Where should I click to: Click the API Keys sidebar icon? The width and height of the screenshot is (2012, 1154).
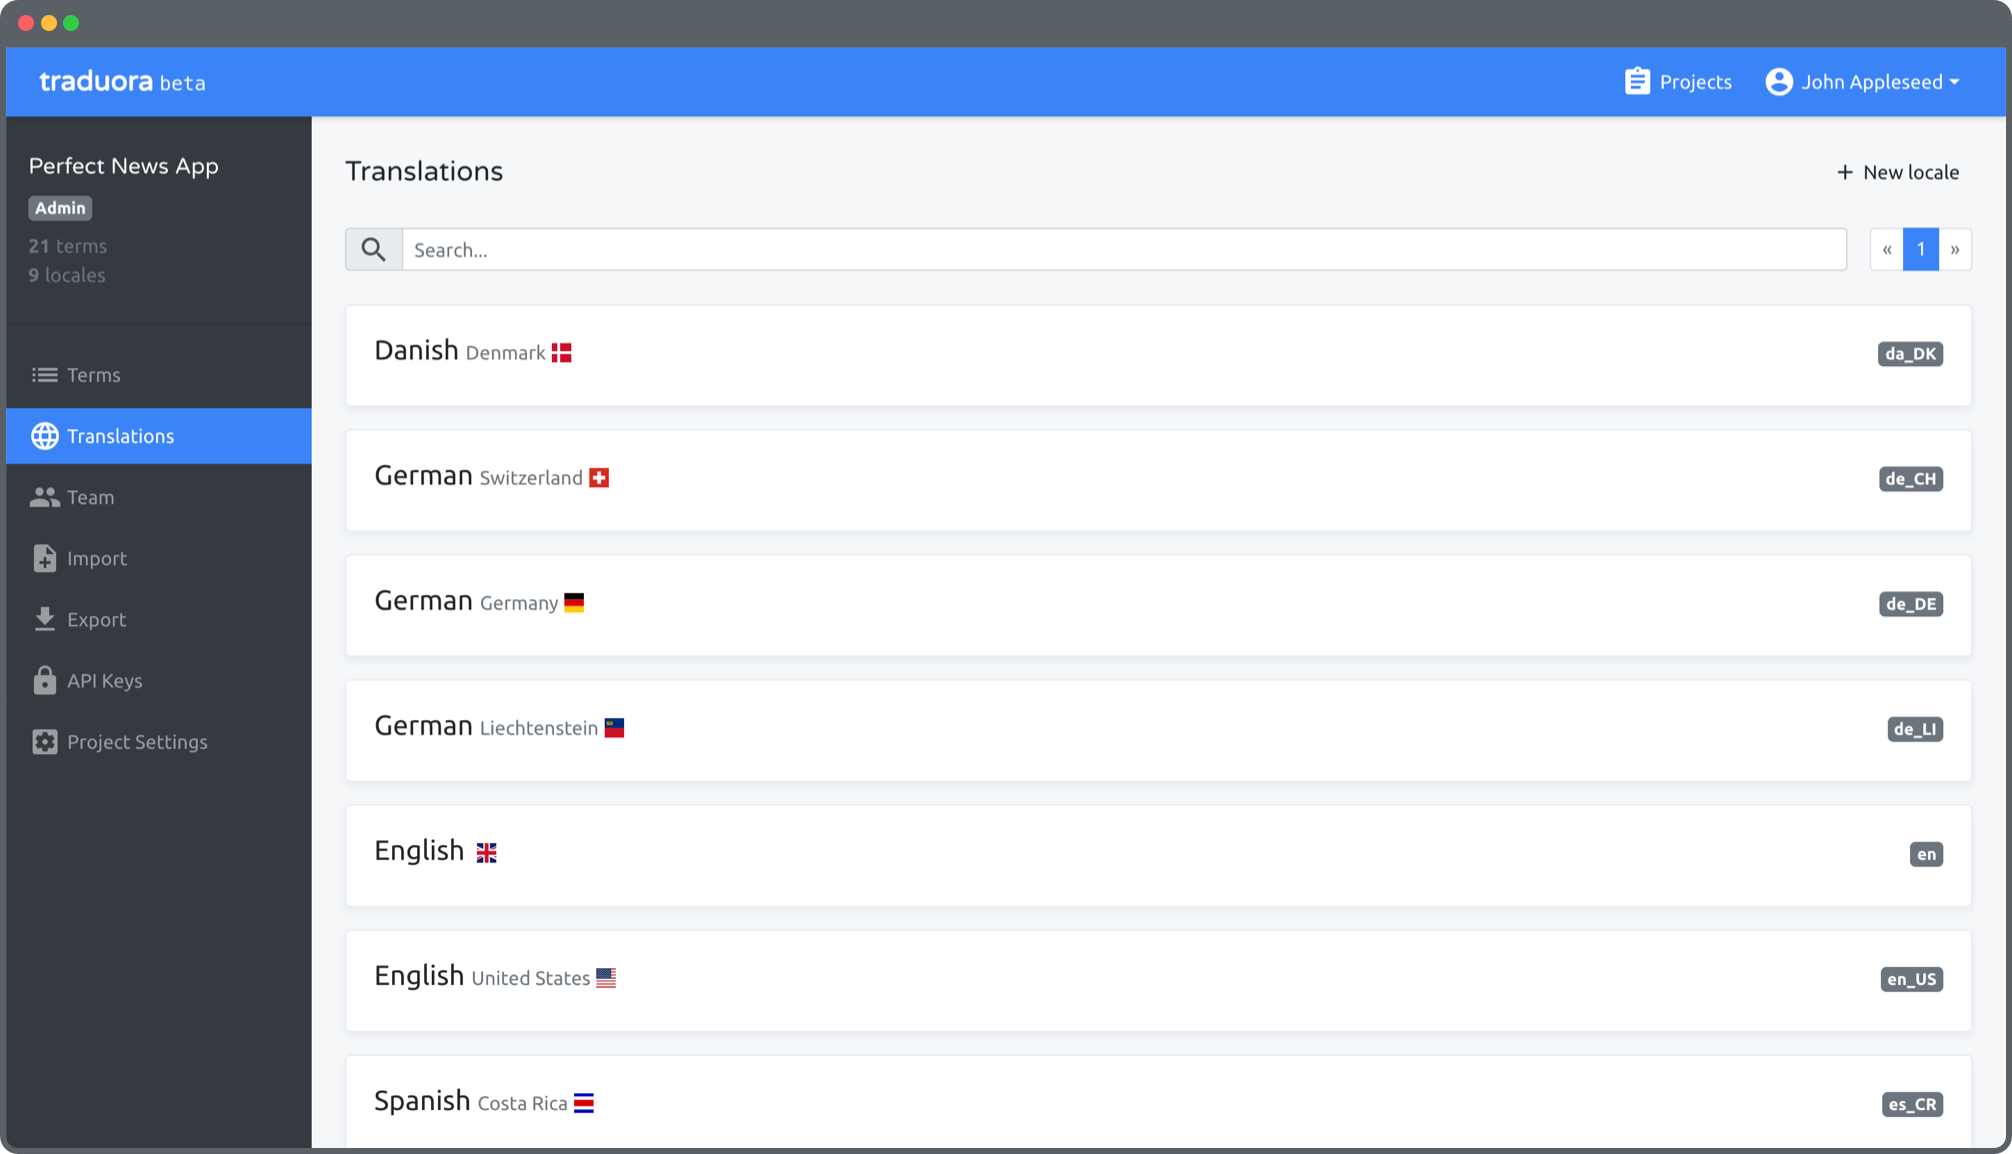coord(44,680)
